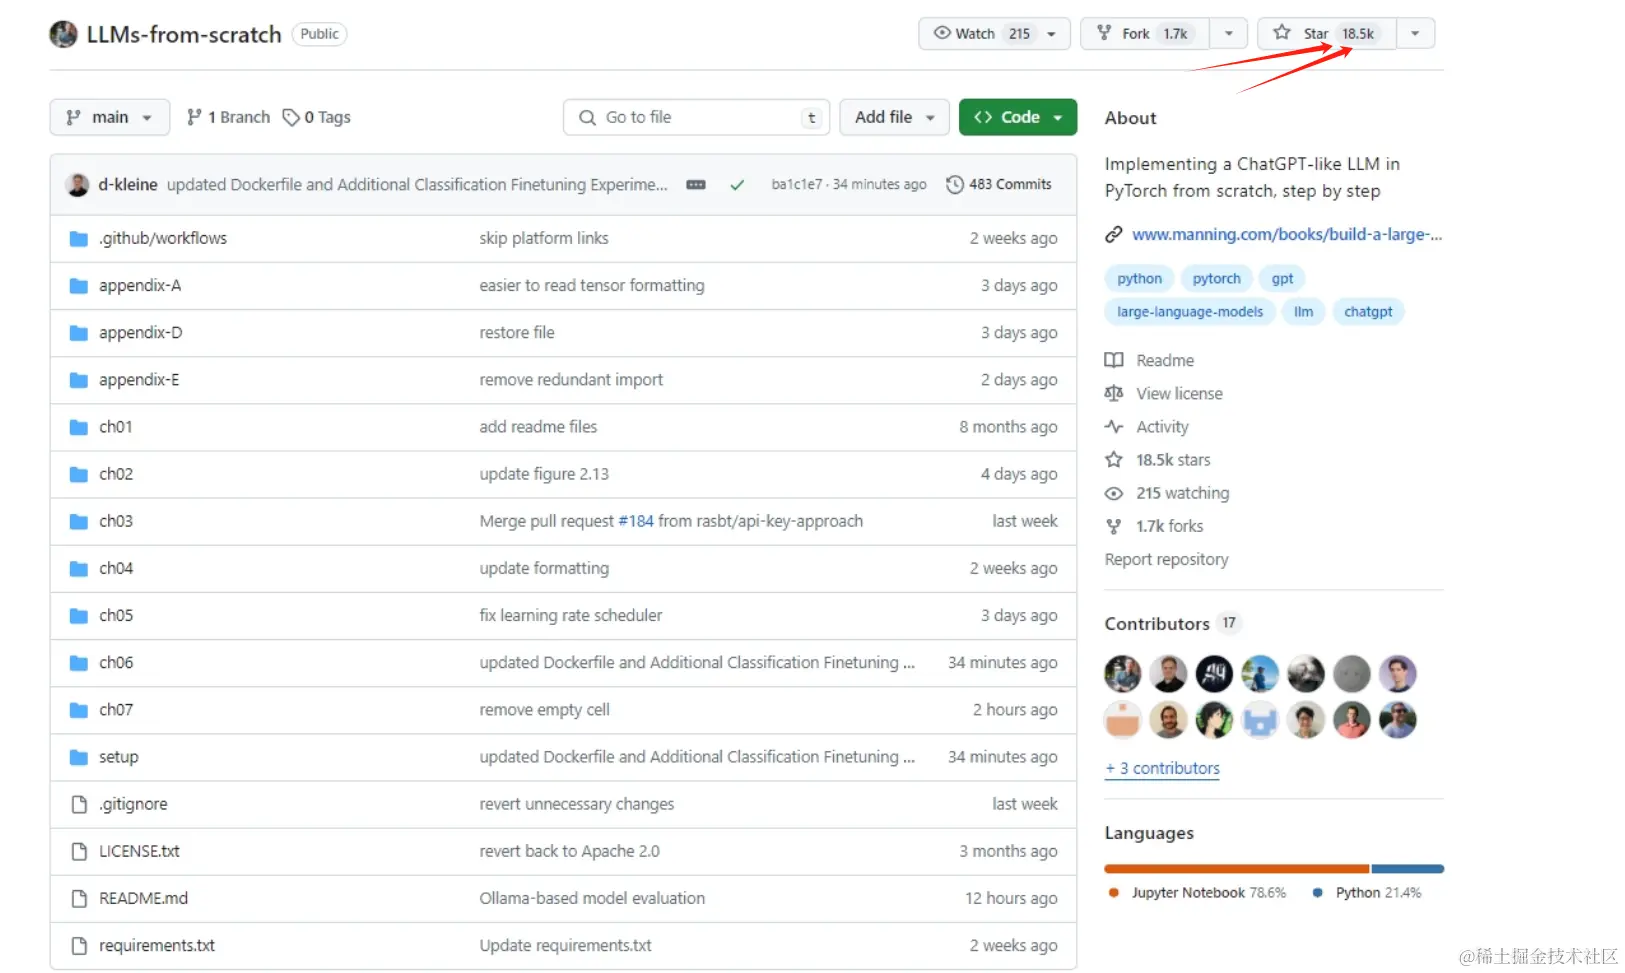Open the Watch notifications dropdown

[994, 34]
